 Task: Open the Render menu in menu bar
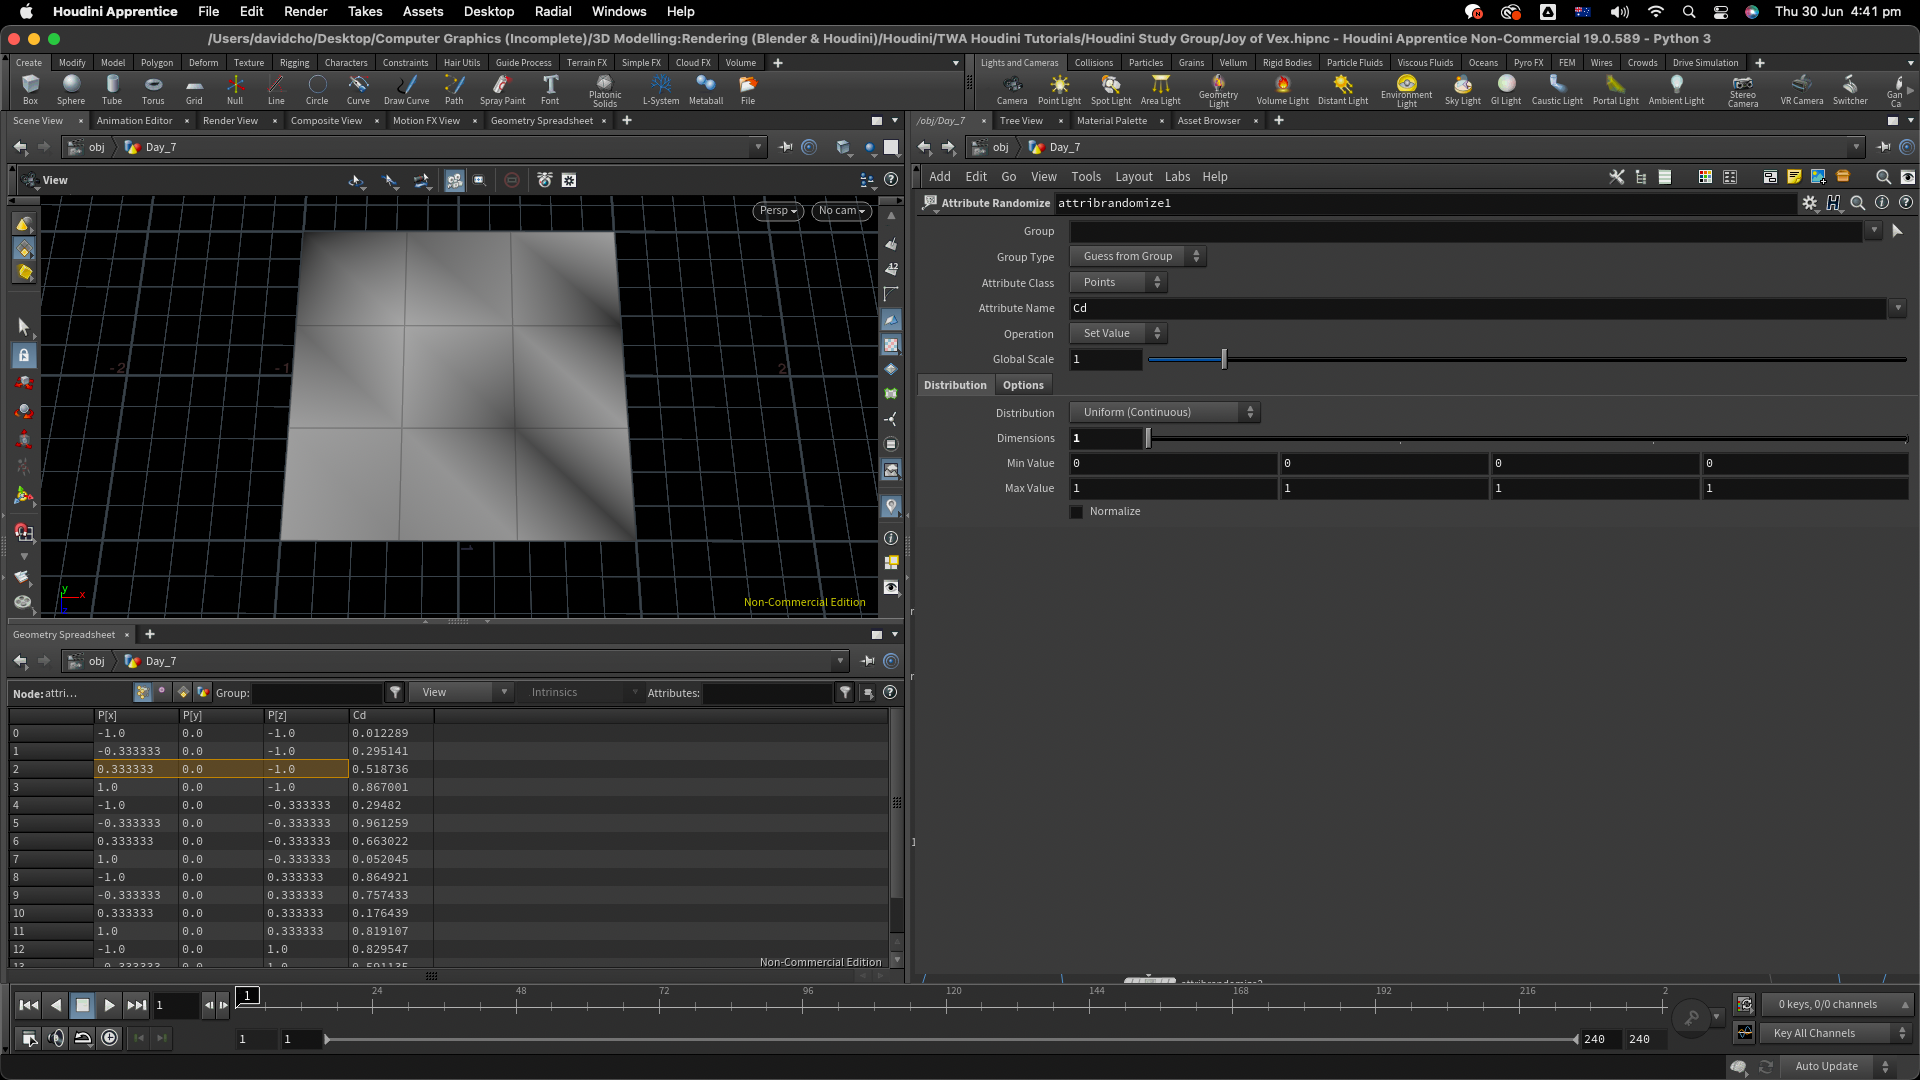[x=305, y=11]
